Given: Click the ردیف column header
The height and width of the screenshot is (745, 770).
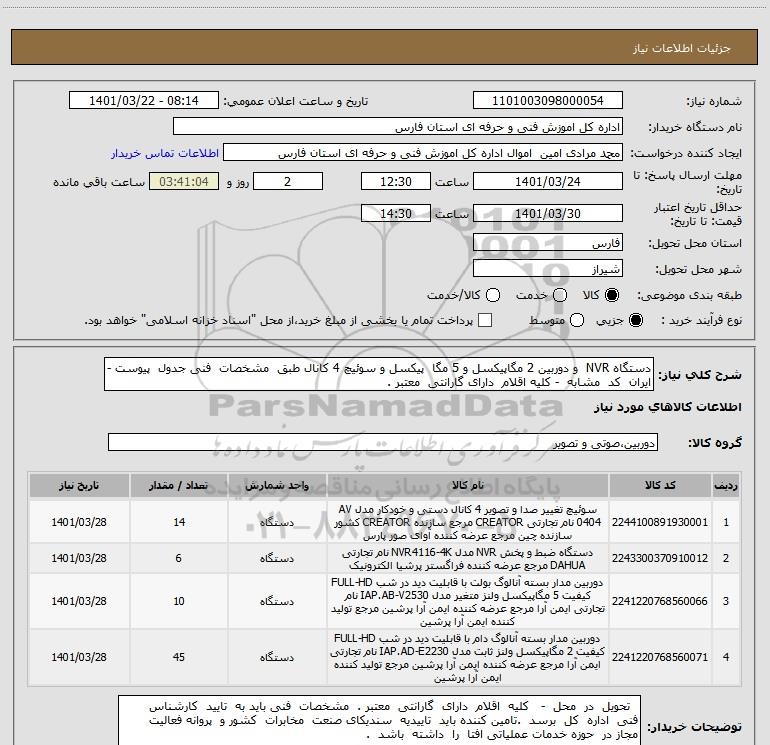Looking at the screenshot, I should (726, 486).
